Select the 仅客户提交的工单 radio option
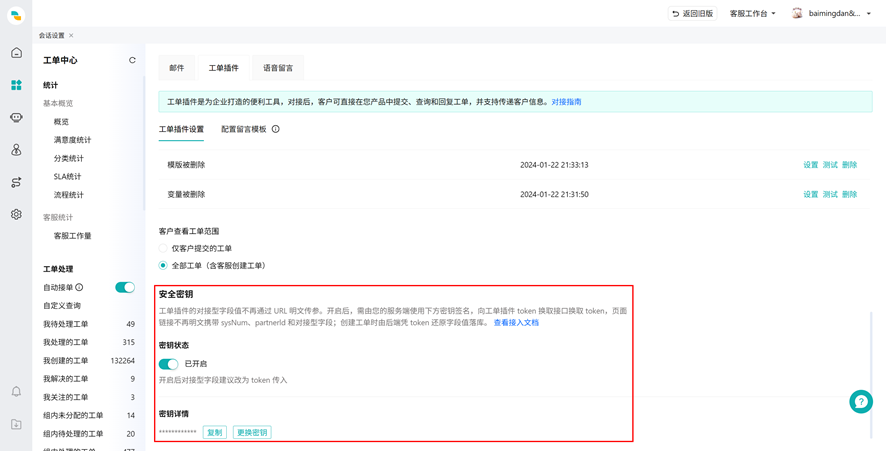Screen dimensions: 886x451 pos(163,248)
